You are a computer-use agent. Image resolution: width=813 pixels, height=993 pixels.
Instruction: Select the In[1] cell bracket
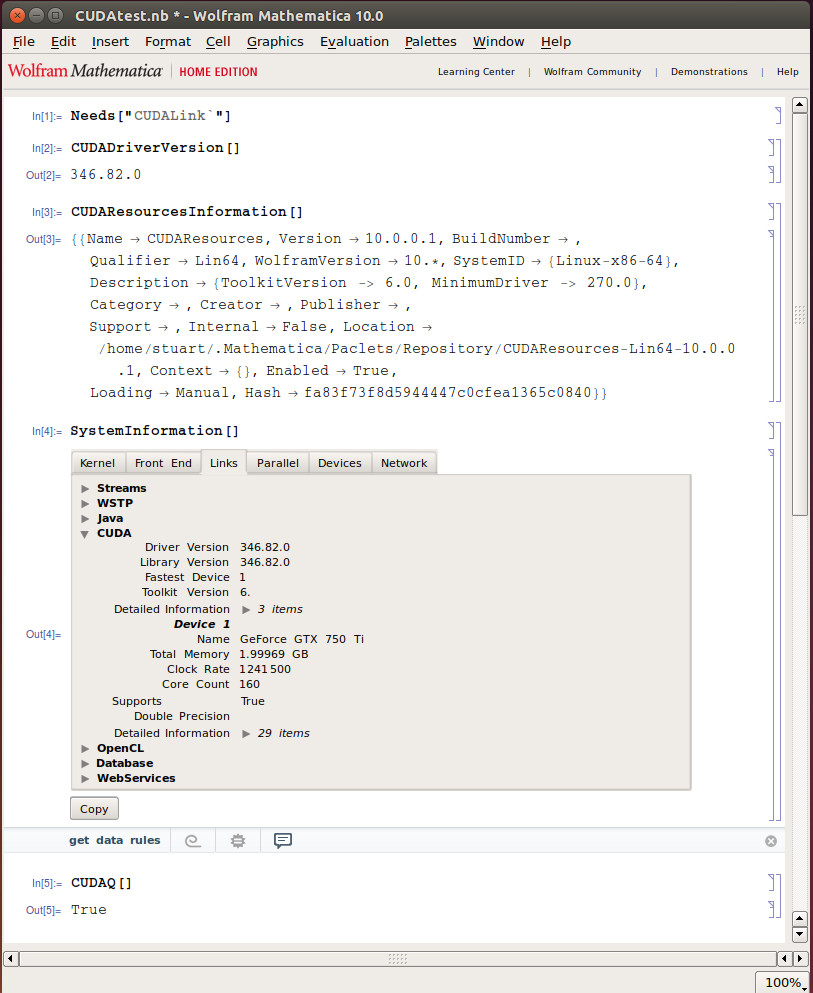tap(778, 115)
